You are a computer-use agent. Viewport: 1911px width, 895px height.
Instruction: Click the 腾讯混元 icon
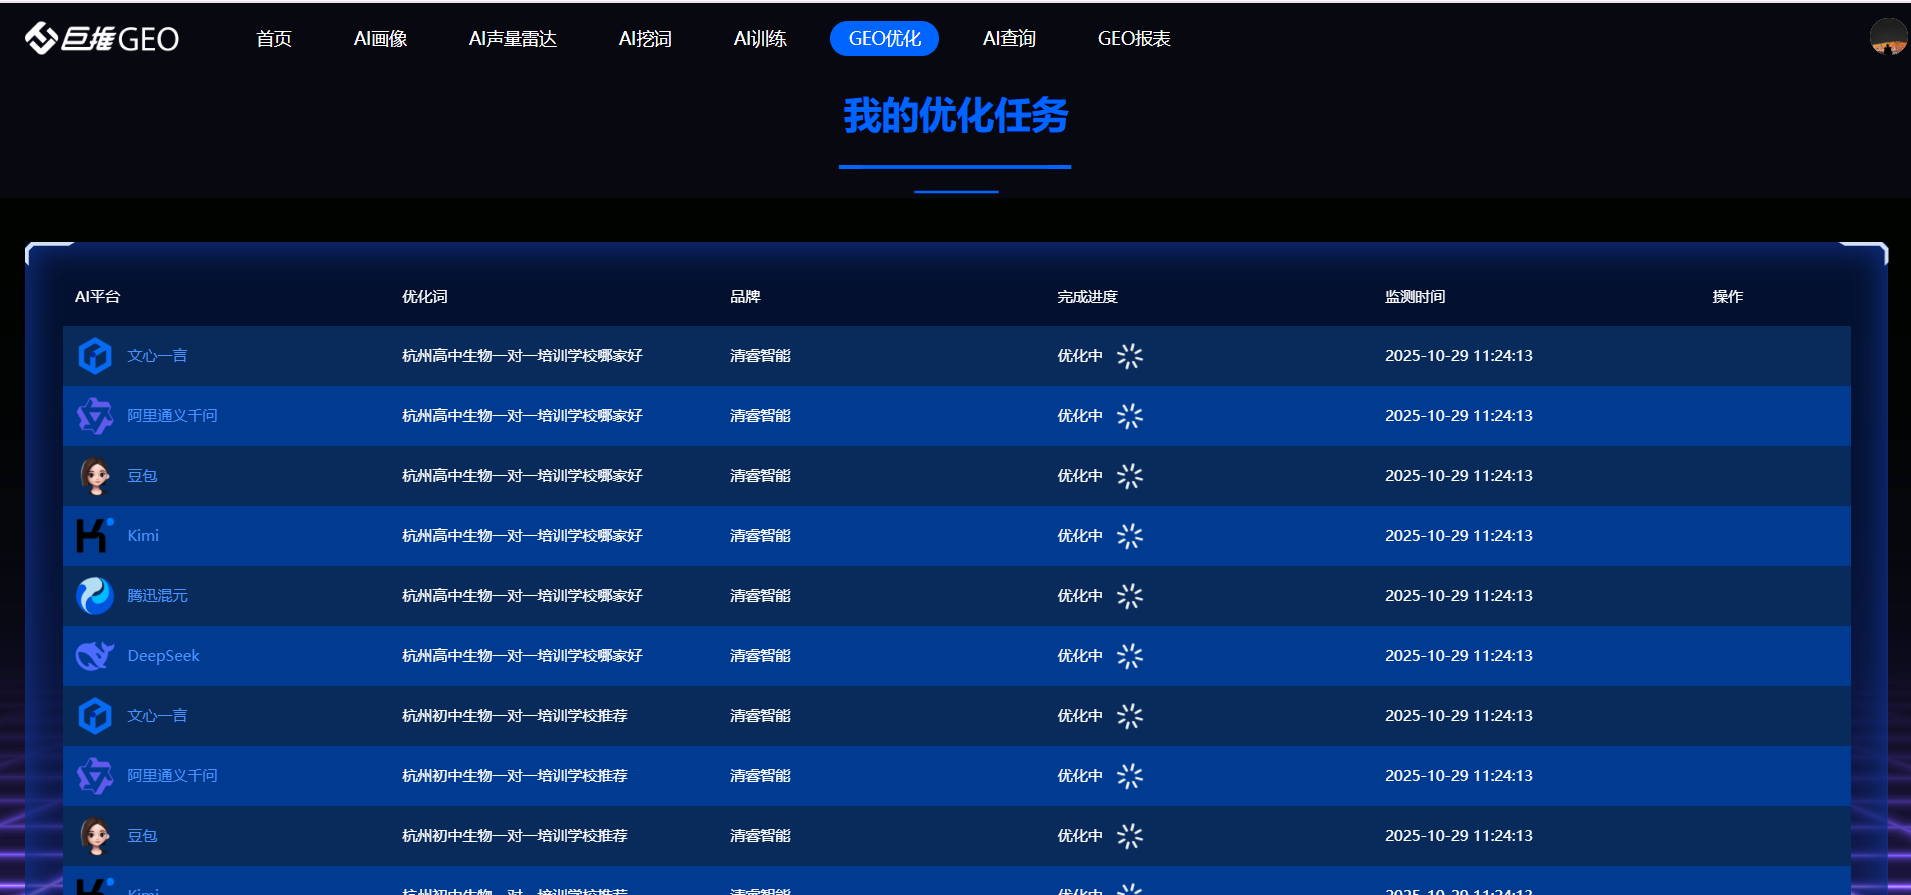pyautogui.click(x=95, y=596)
